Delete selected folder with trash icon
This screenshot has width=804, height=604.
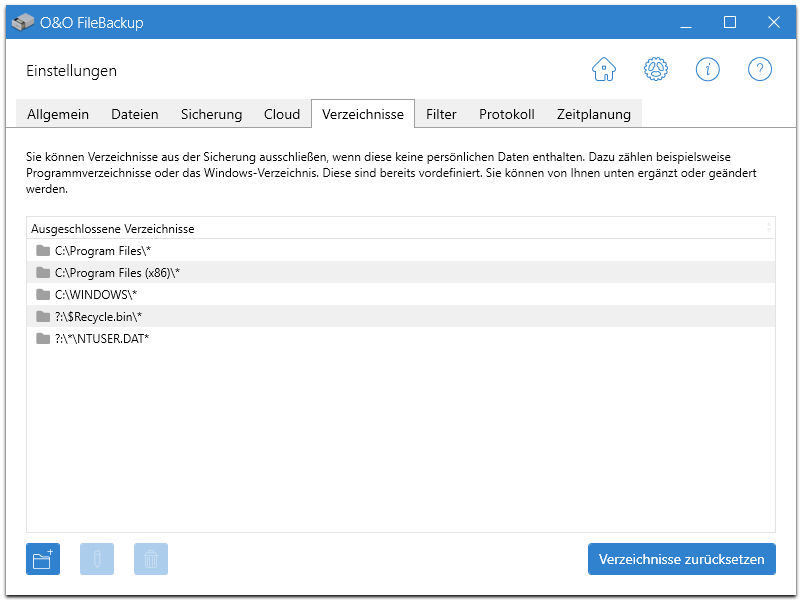point(151,559)
